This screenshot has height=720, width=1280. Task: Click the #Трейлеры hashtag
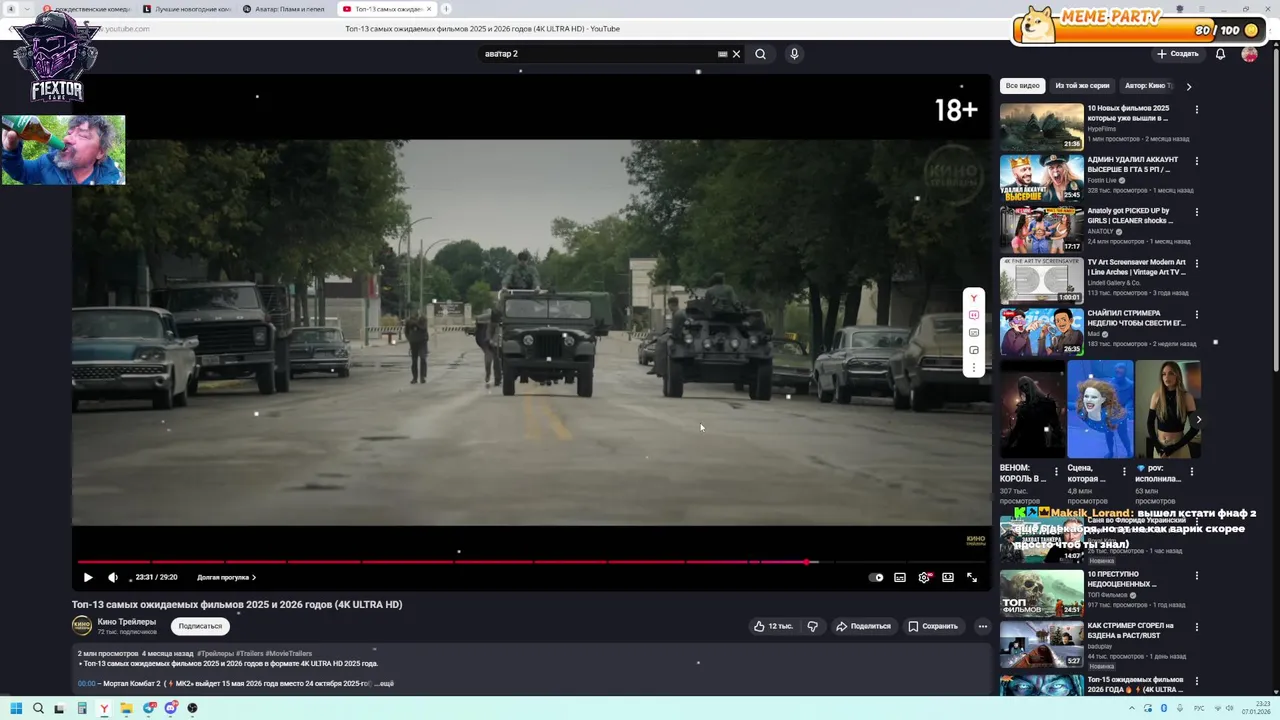pos(215,653)
